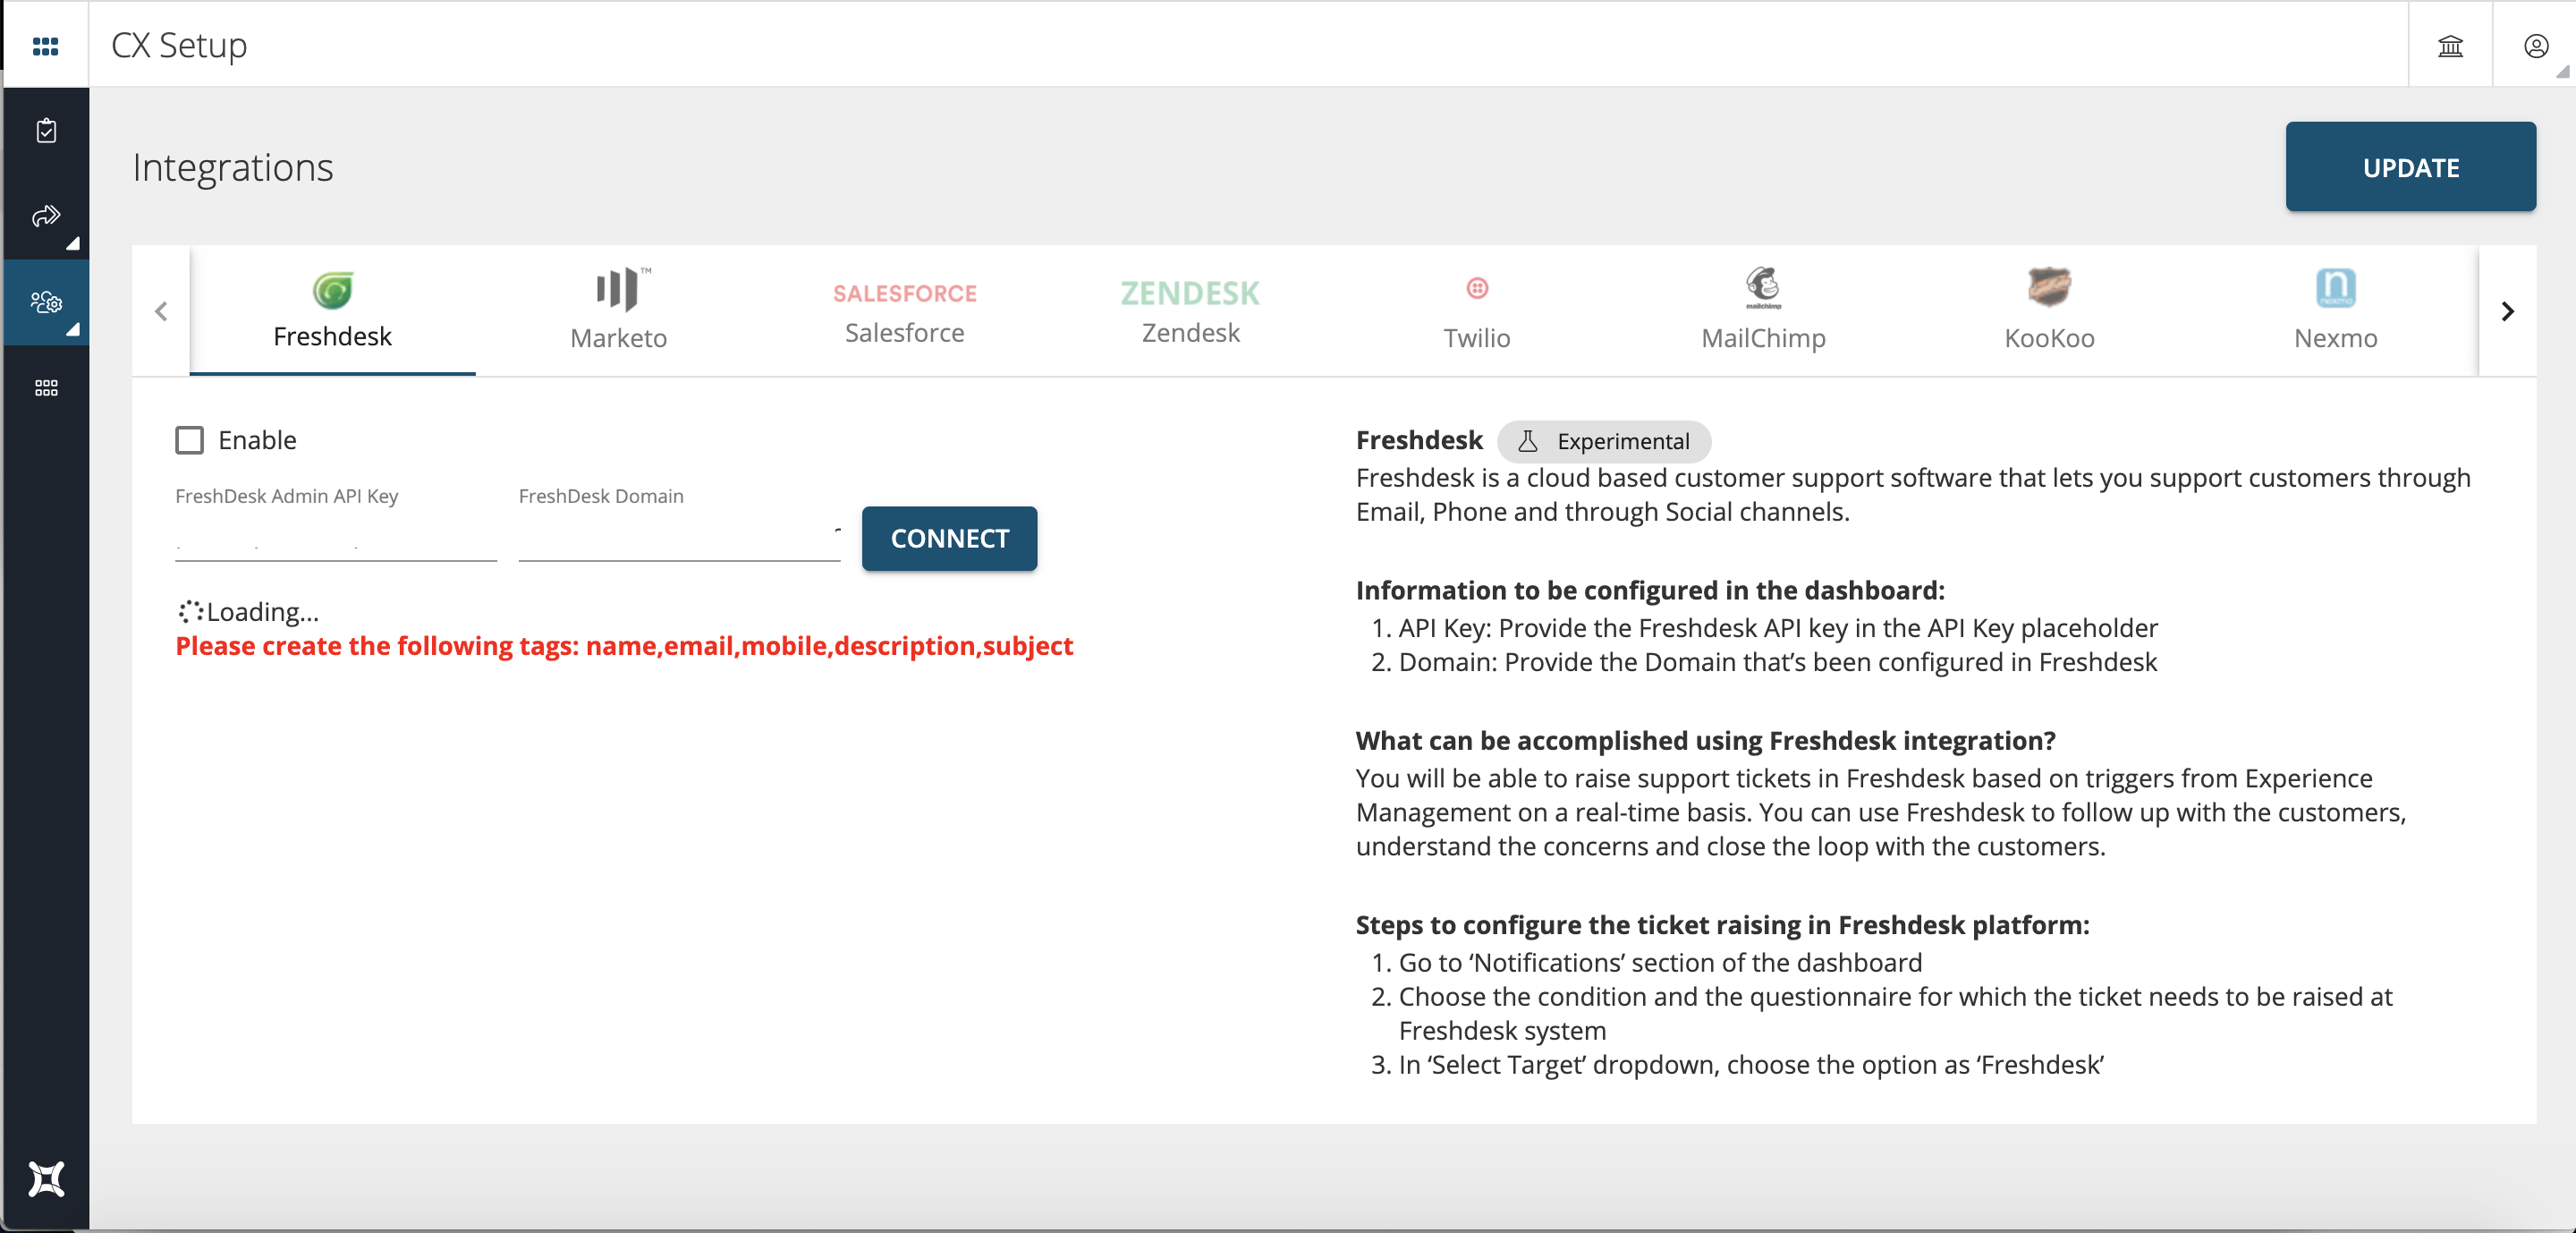Show more integrations with right chevron

(2507, 311)
